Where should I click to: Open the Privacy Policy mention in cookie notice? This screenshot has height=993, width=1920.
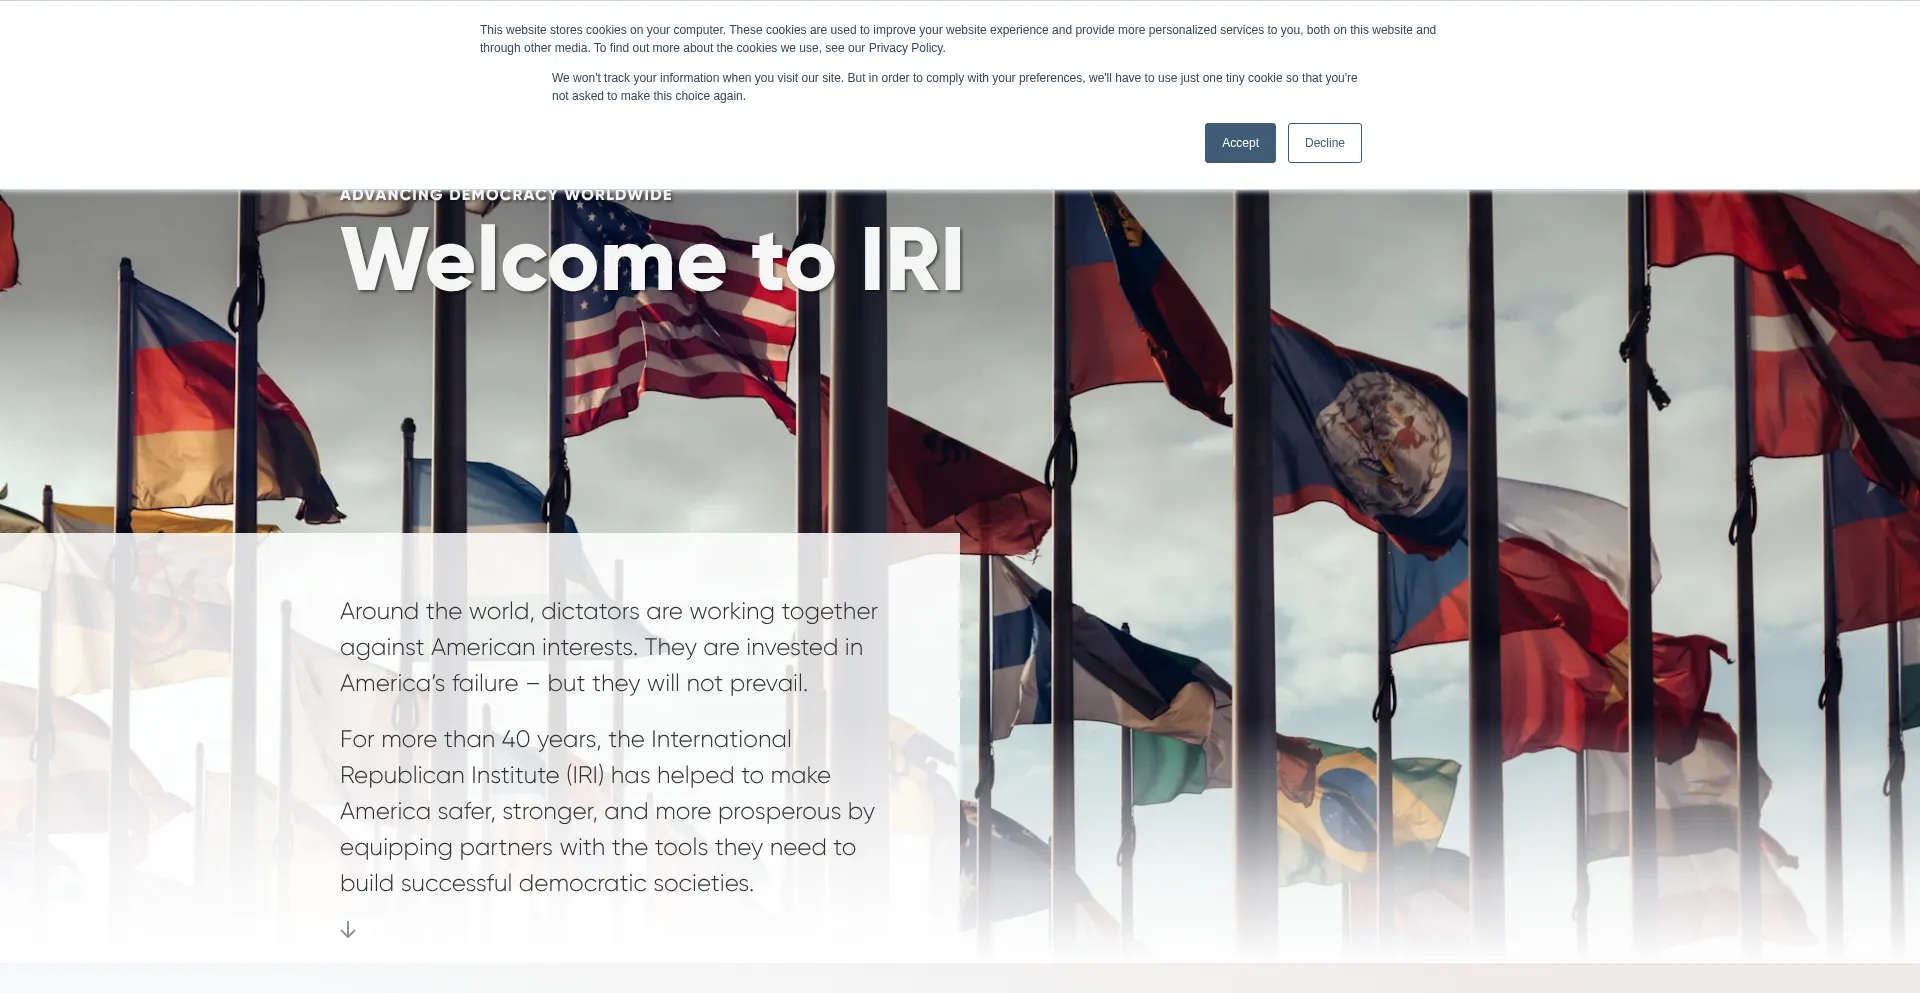point(906,48)
